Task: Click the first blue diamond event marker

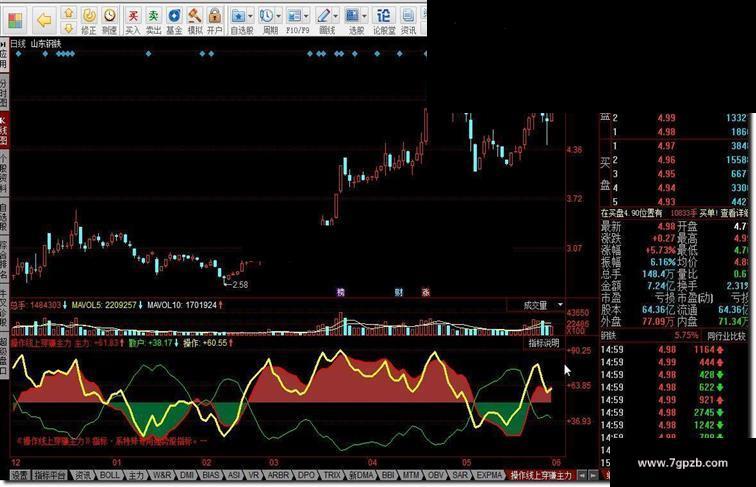Action: tap(18, 54)
